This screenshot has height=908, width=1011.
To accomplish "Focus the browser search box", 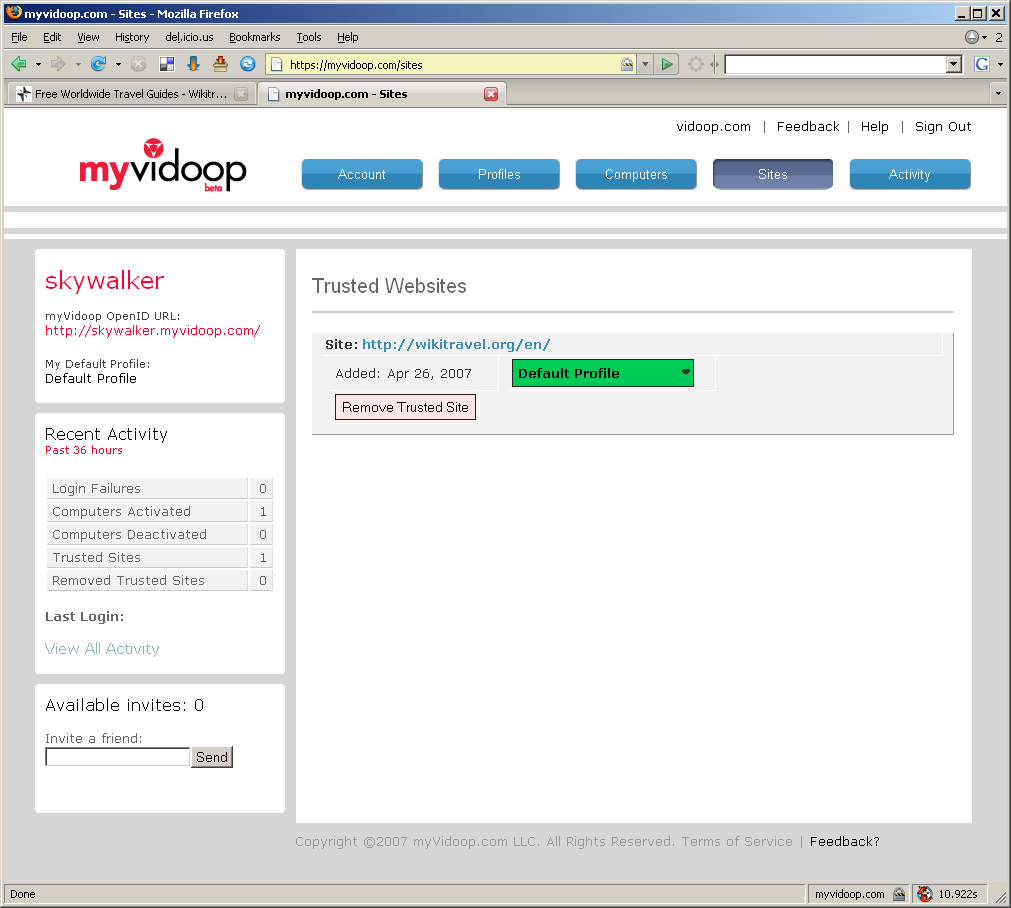I will click(836, 64).
